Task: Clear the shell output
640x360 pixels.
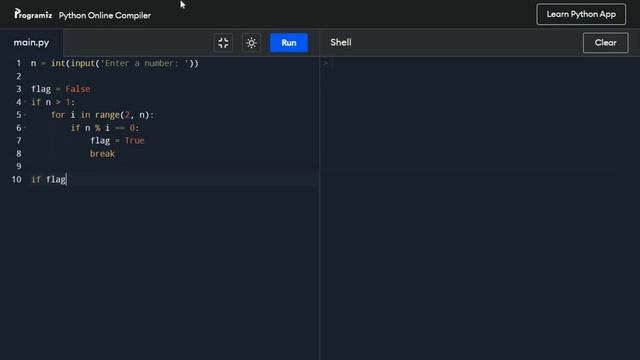Action: click(x=605, y=43)
